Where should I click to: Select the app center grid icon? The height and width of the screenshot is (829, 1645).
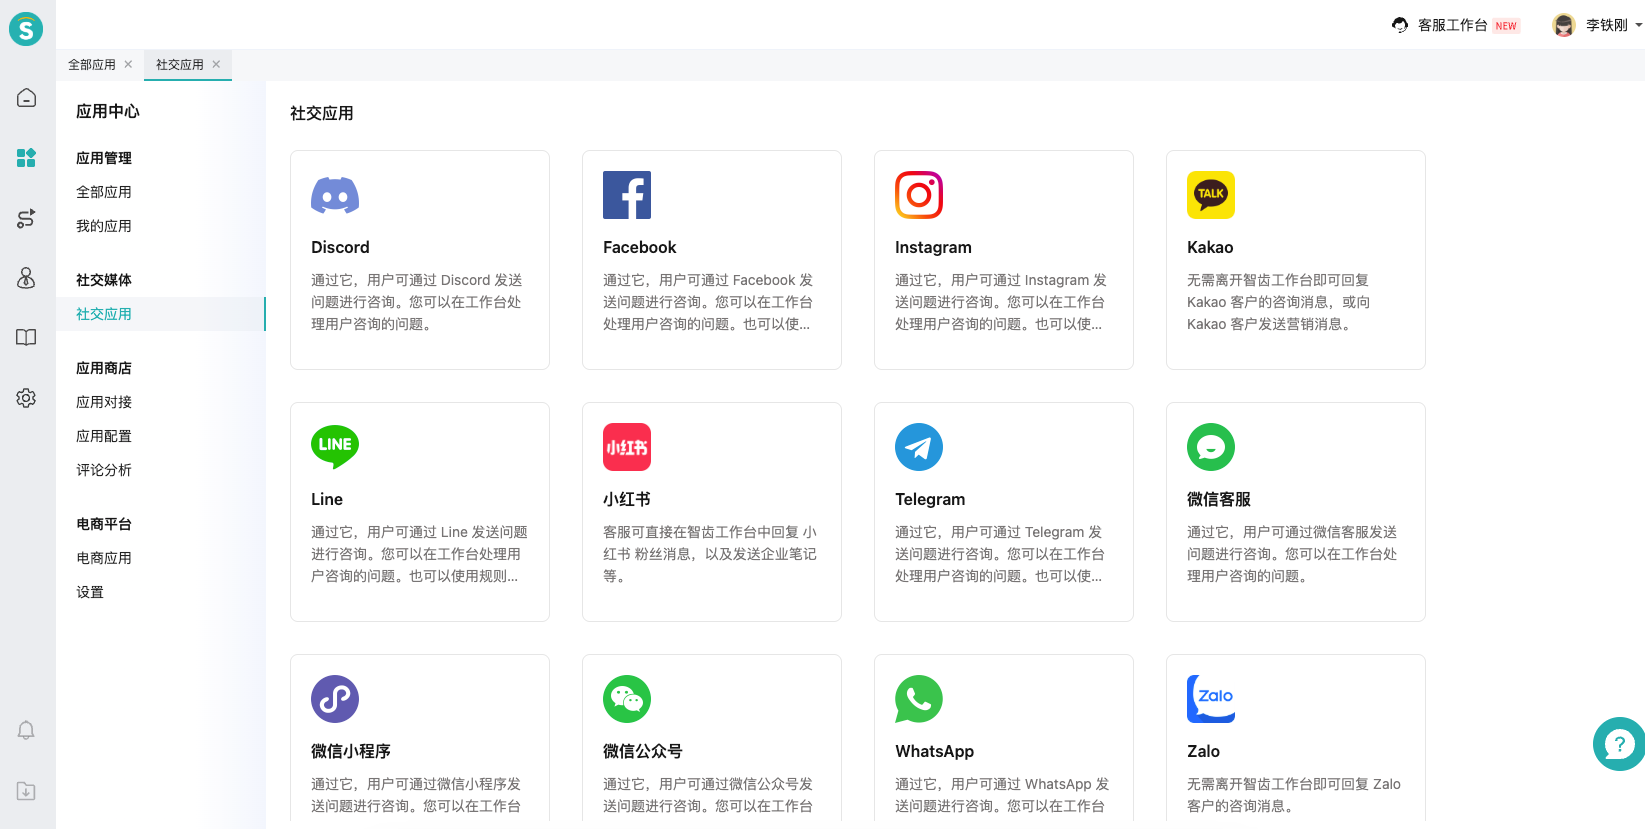[27, 158]
